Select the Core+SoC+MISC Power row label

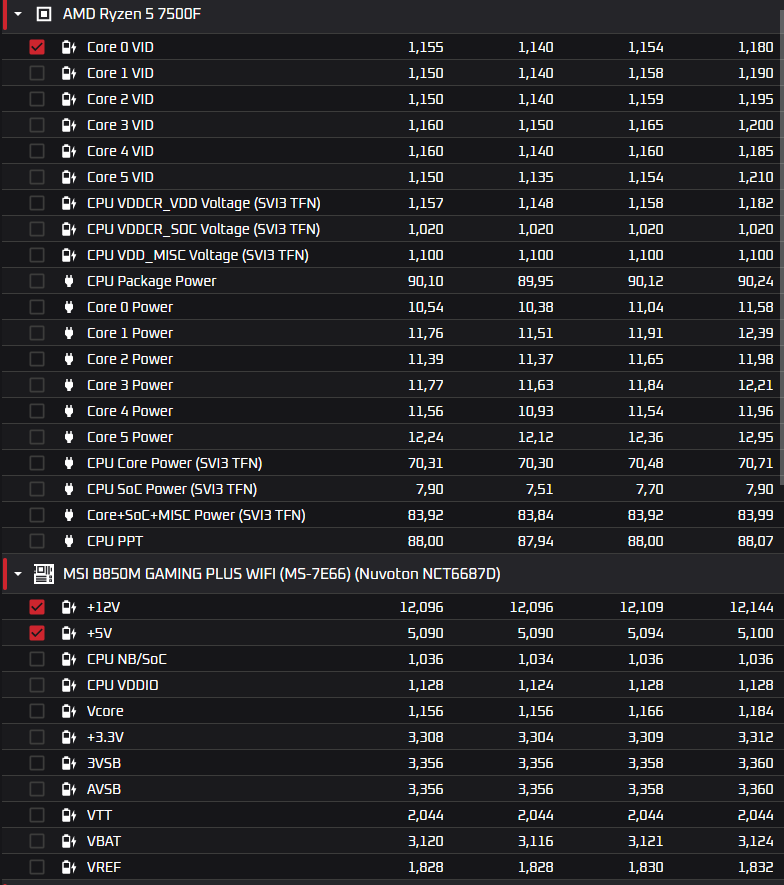coord(196,515)
